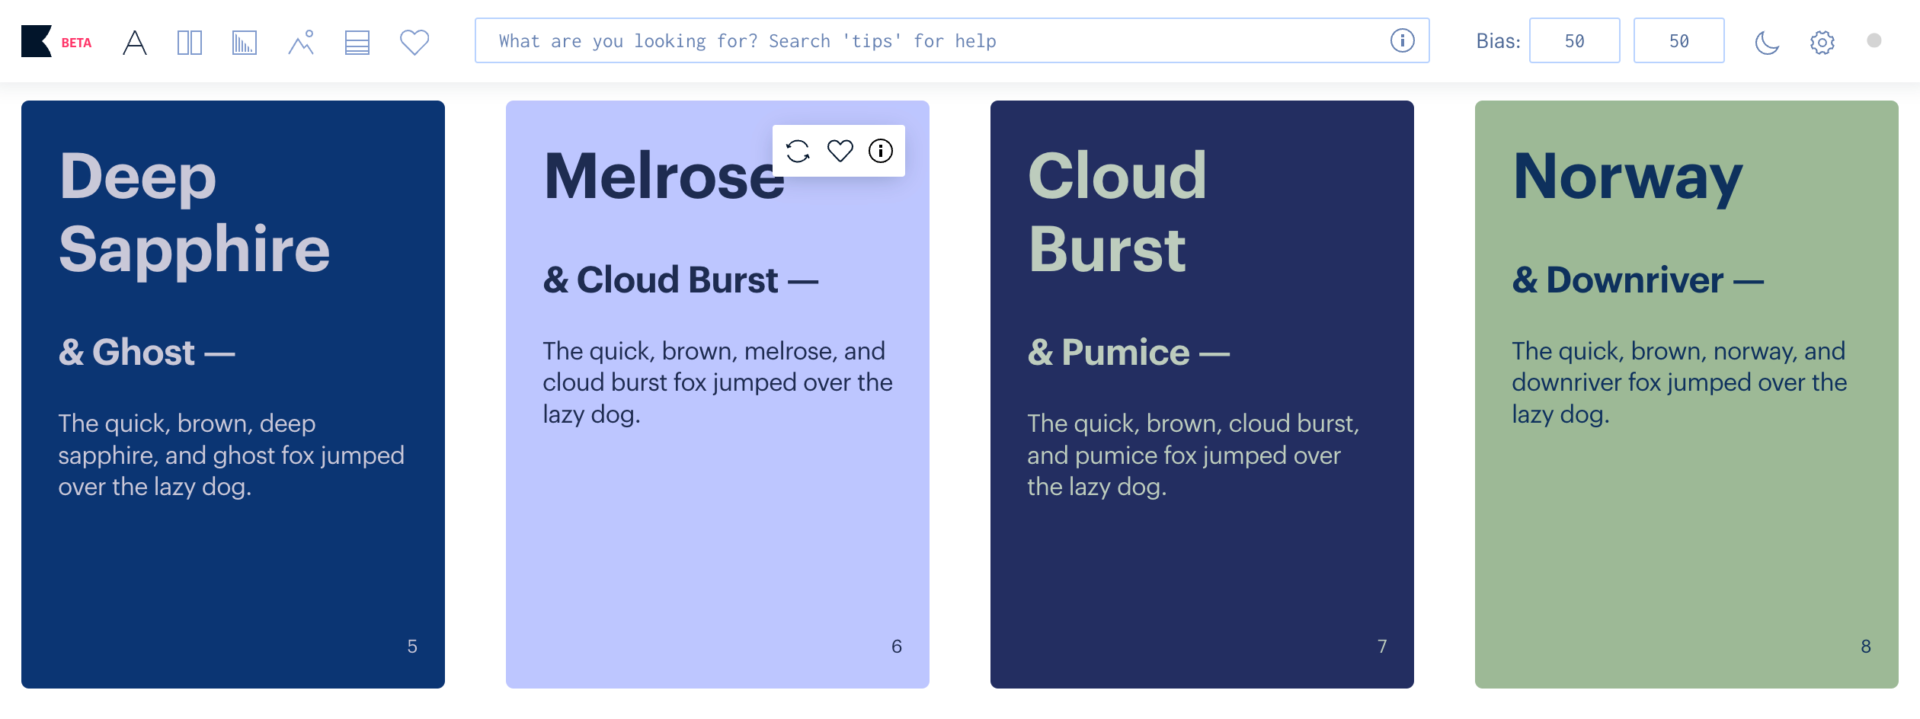Screen dimensions: 1920x719
Task: Toggle dark mode with moon icon
Action: (x=1767, y=42)
